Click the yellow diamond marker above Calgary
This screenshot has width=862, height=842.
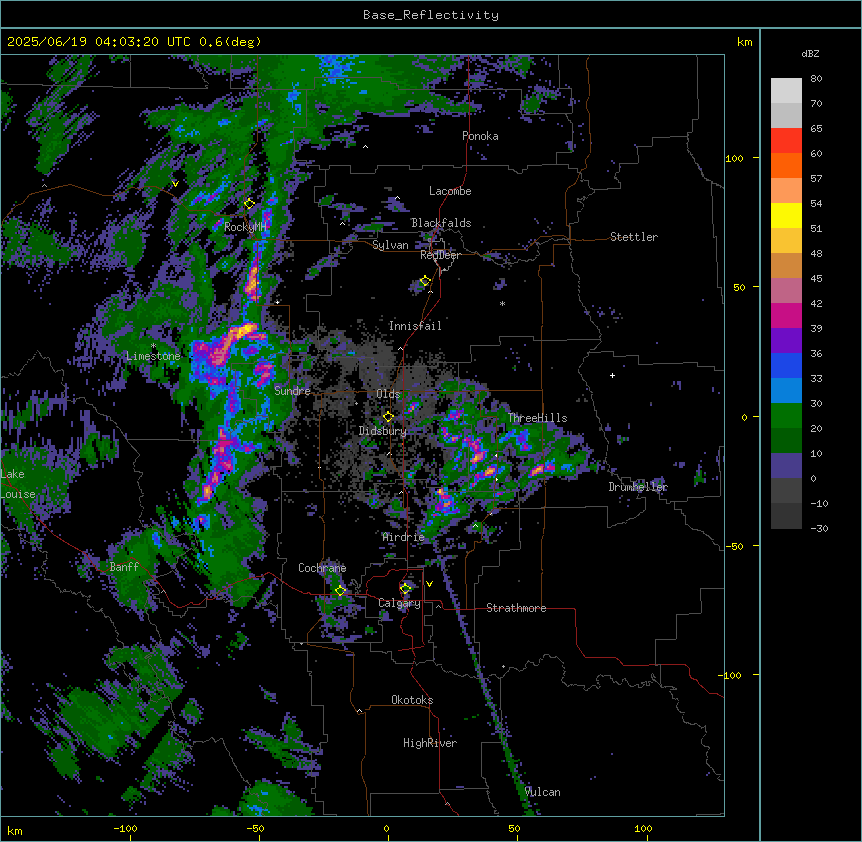point(405,589)
